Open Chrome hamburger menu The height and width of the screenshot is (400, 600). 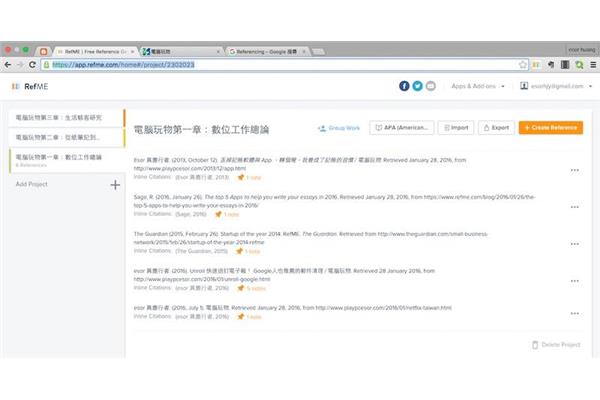(593, 65)
